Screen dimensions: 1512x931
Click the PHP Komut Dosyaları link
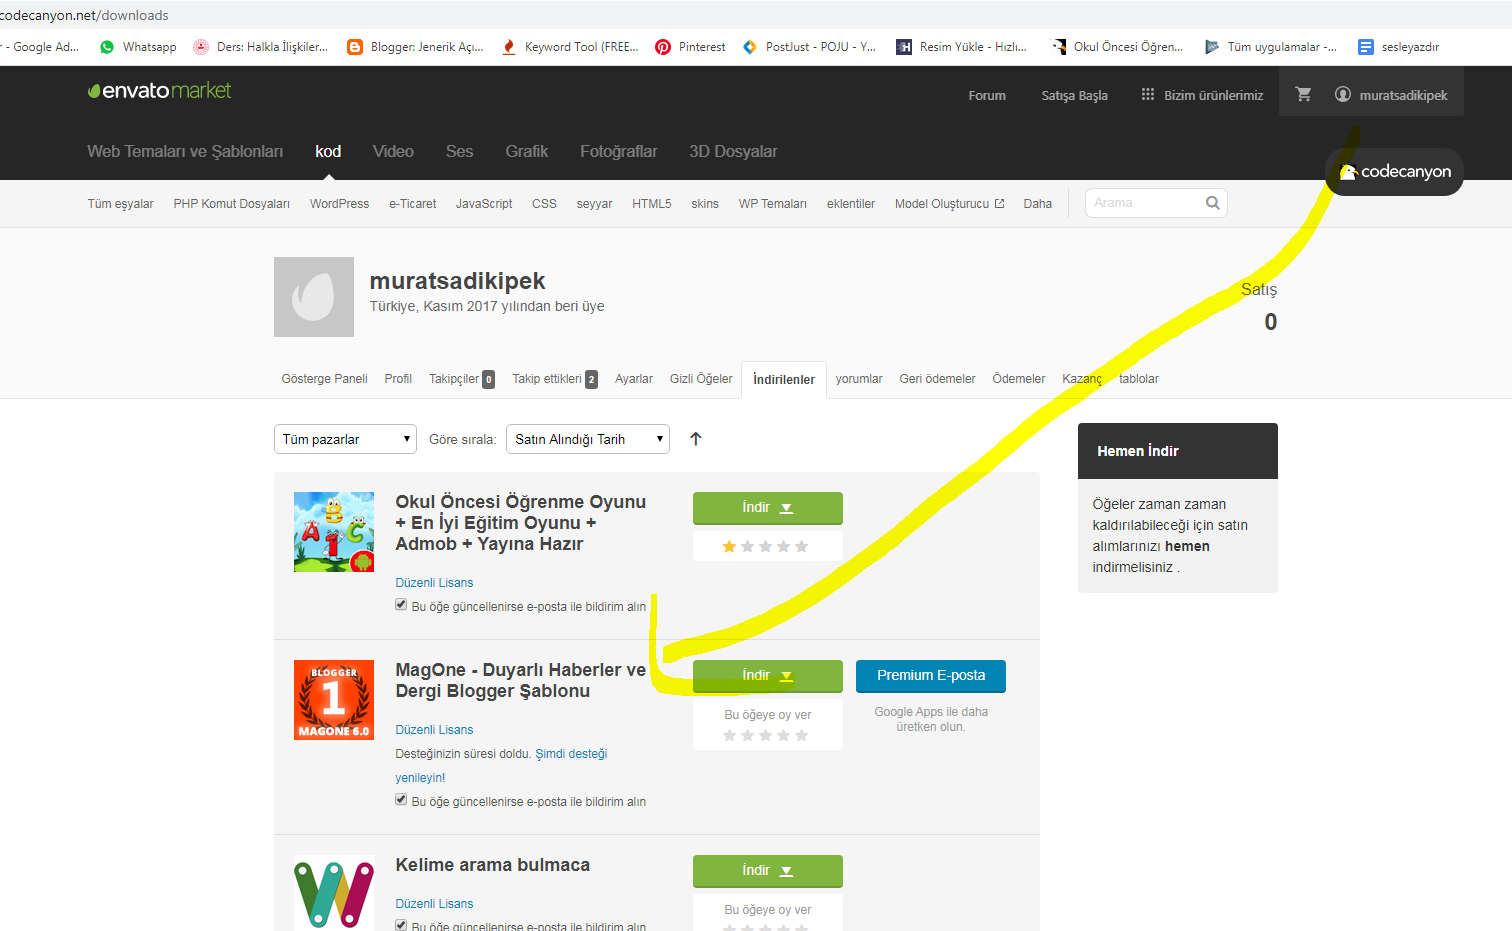tap(231, 204)
